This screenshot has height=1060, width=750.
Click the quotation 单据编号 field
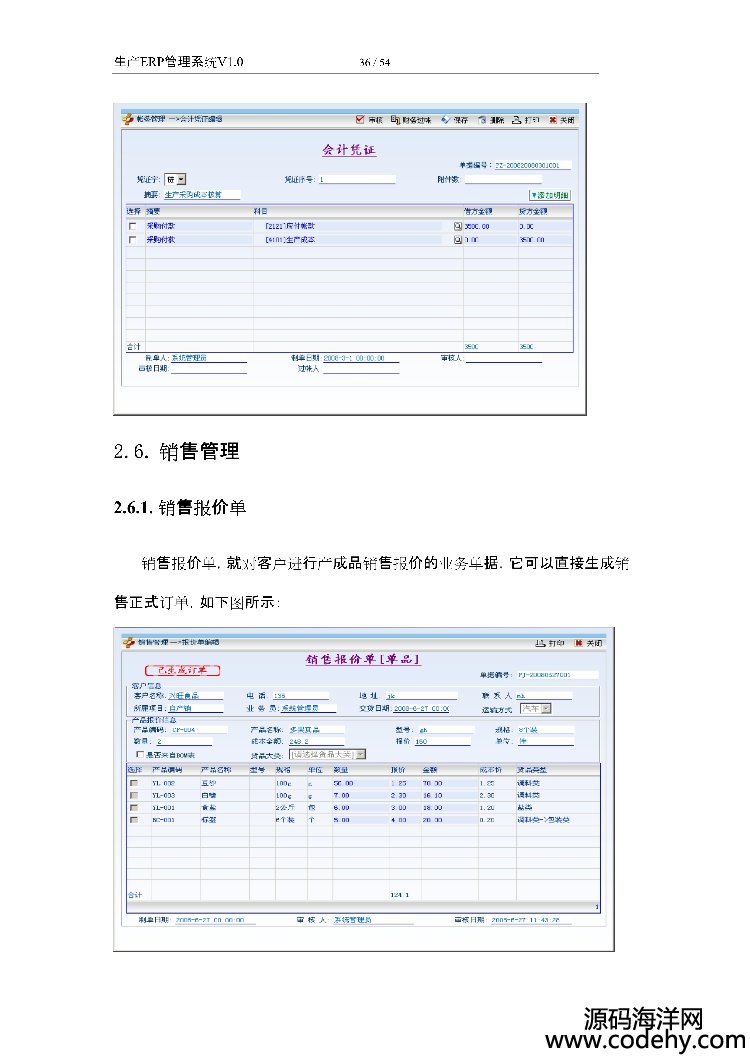pyautogui.click(x=558, y=675)
